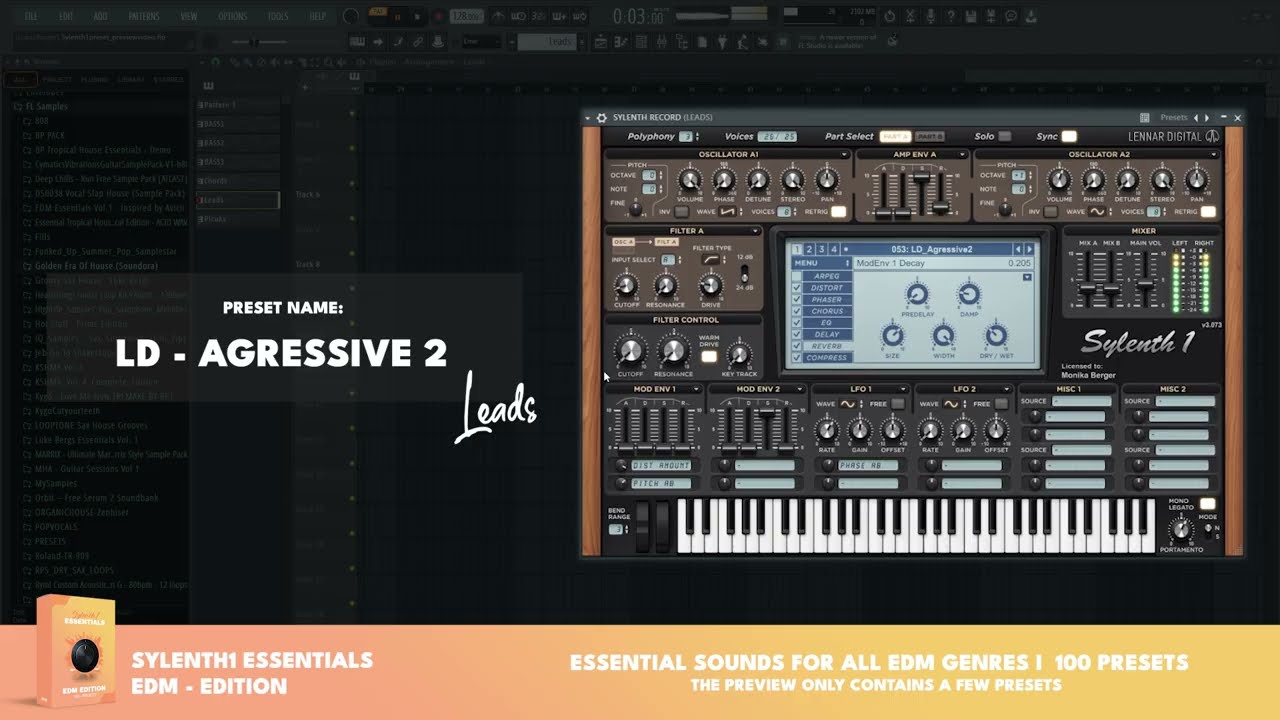The image size is (1280, 720).
Task: Open the MENU dropdown in display
Action: click(x=821, y=263)
